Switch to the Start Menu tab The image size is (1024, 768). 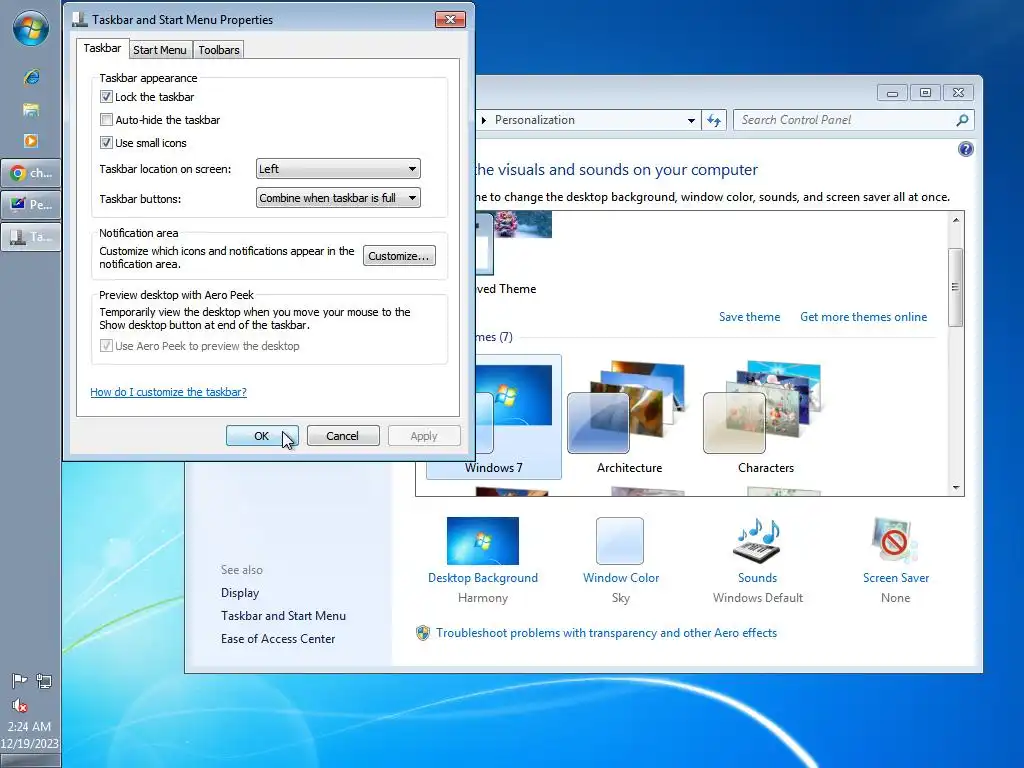pos(160,50)
